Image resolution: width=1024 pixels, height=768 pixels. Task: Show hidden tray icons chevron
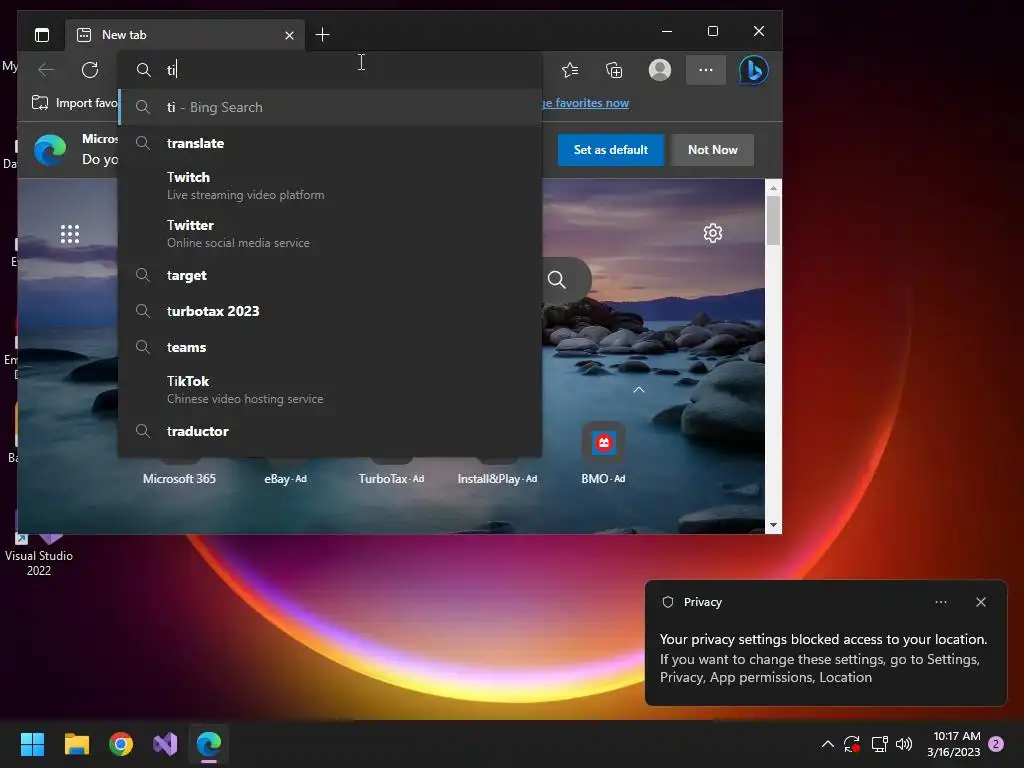point(827,744)
